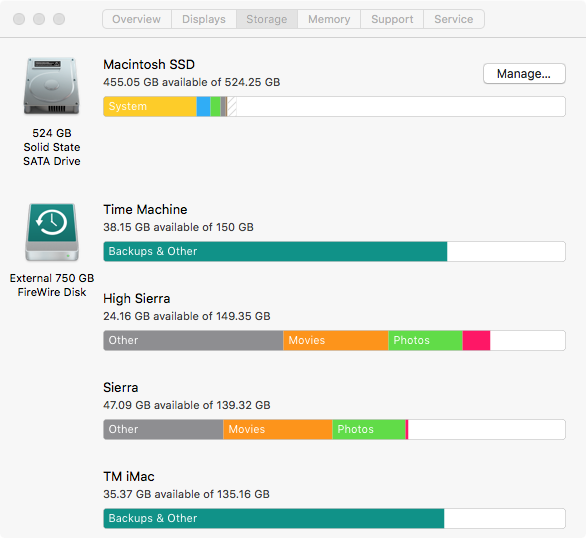Image resolution: width=586 pixels, height=538 pixels.
Task: Switch to the Overview tab
Action: point(137,19)
